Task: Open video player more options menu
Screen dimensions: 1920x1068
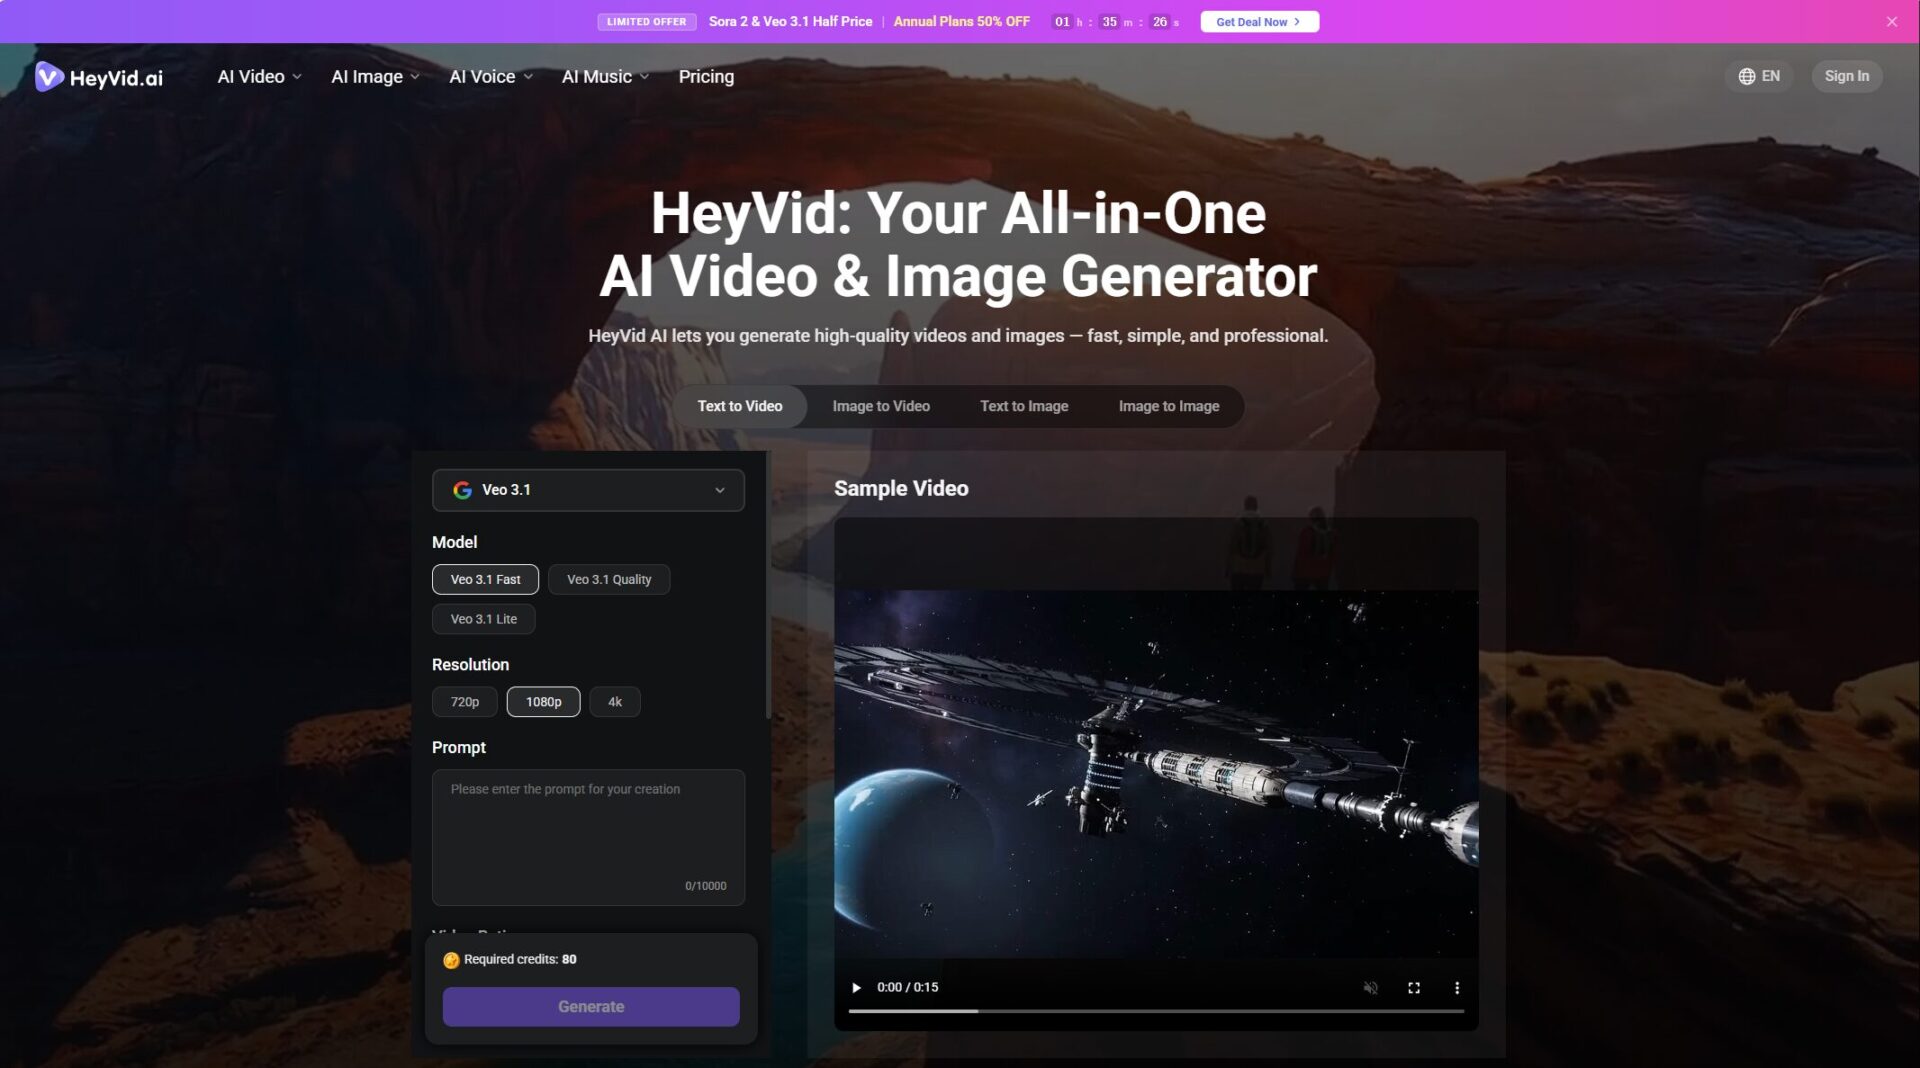Action: coord(1456,987)
